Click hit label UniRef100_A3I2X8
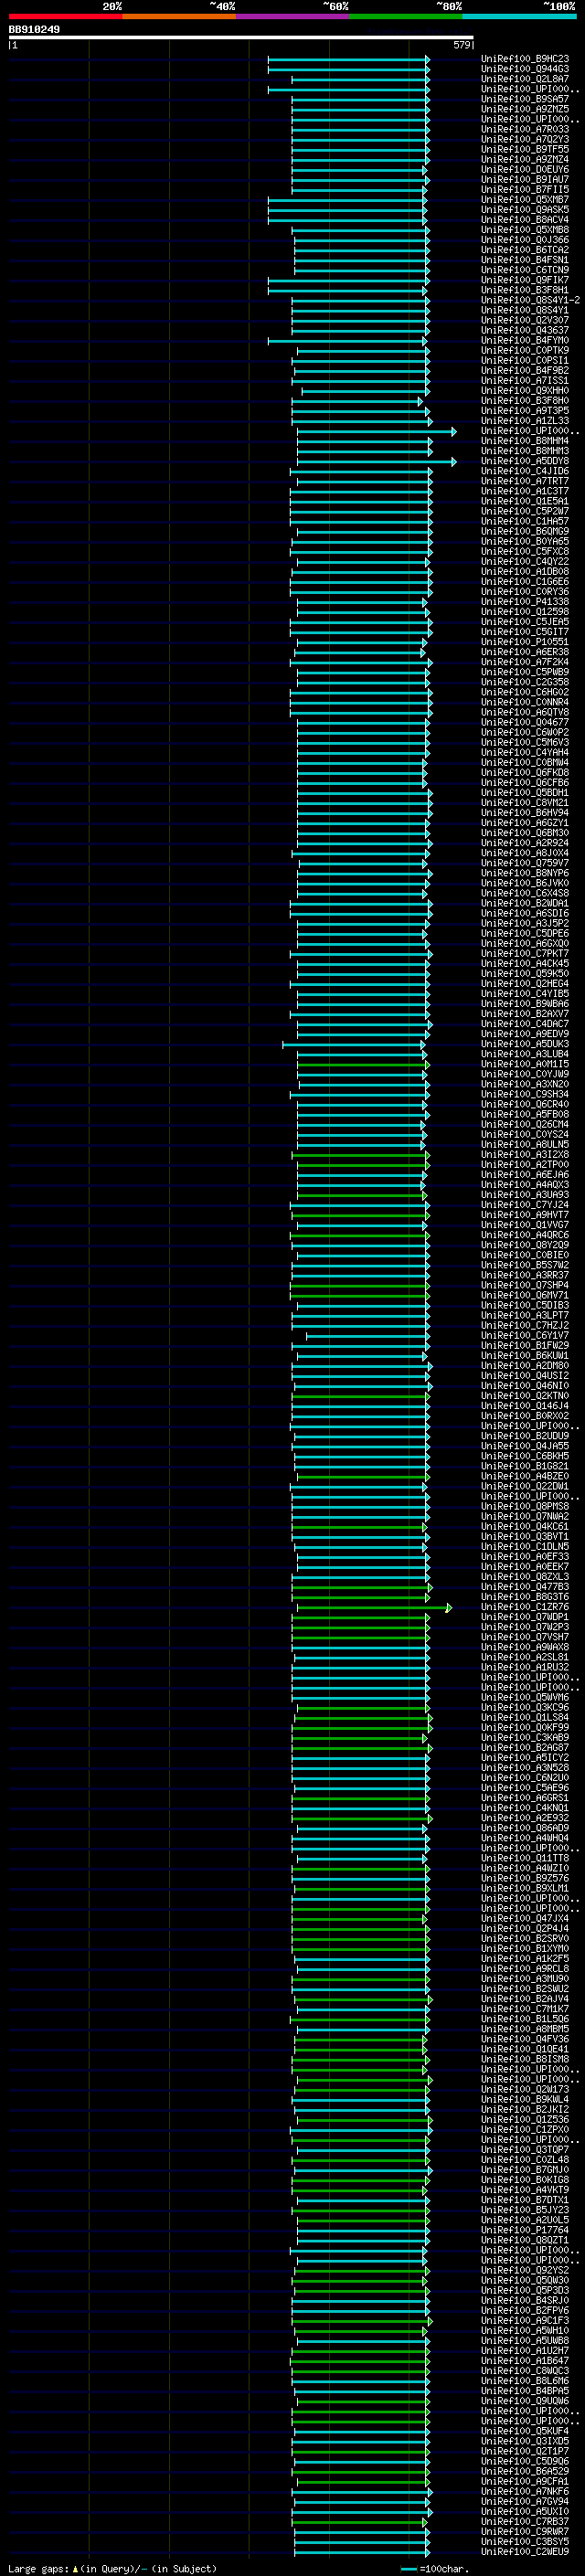This screenshot has width=585, height=2576. coord(524,1155)
